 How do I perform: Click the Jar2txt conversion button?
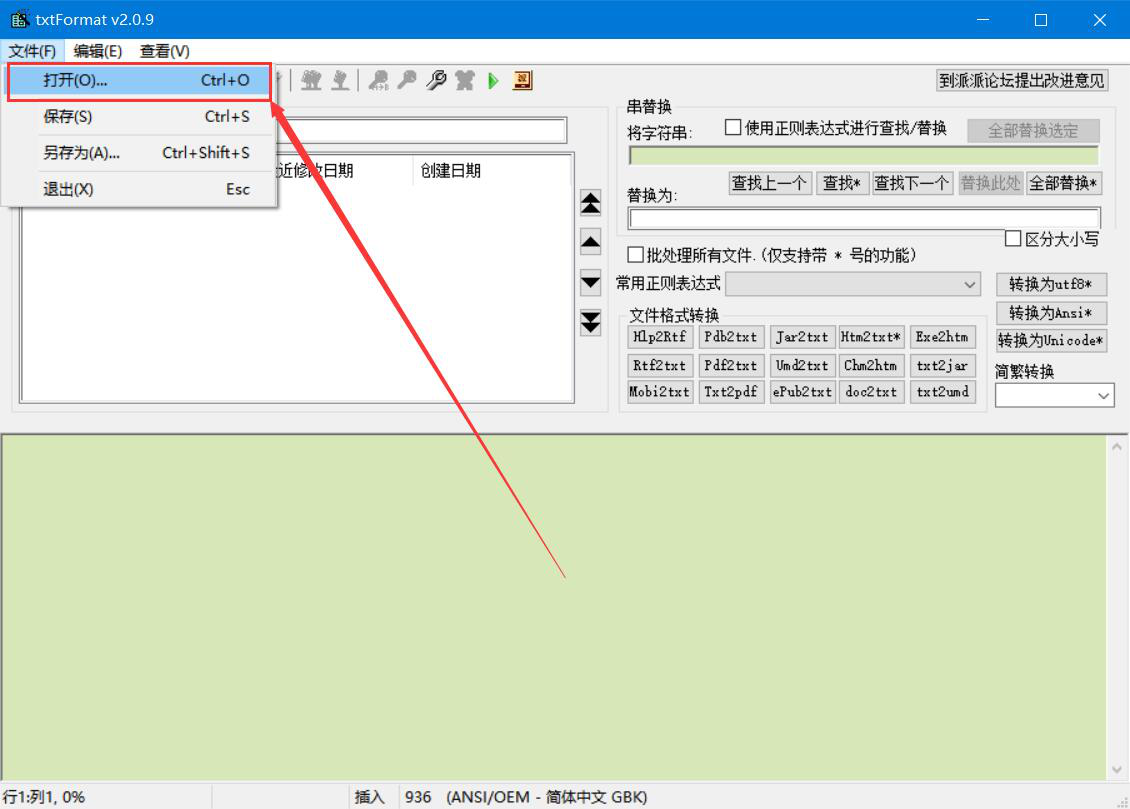click(801, 336)
